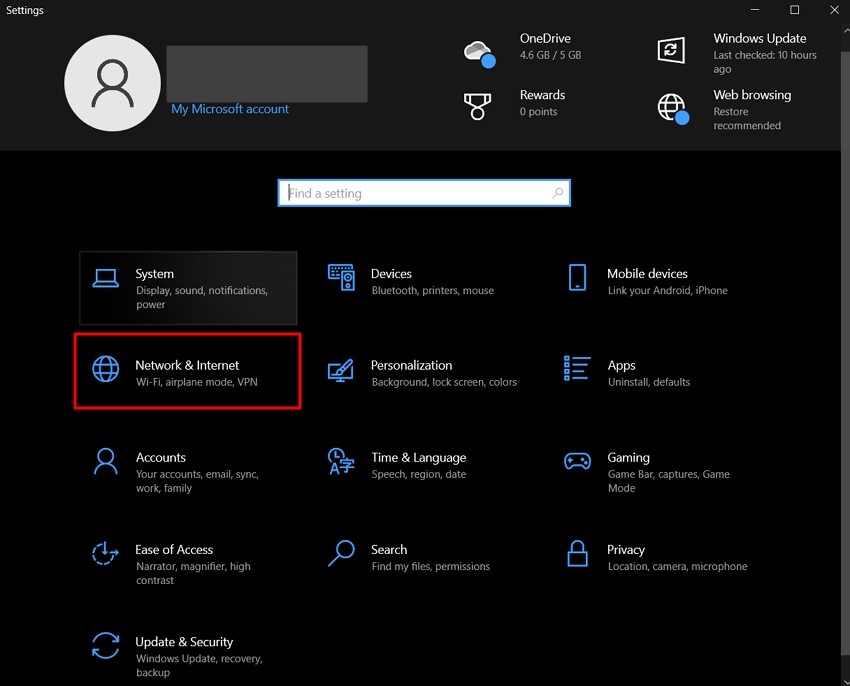Click the user profile avatar picture
Screen dimensions: 850x686
point(112,83)
